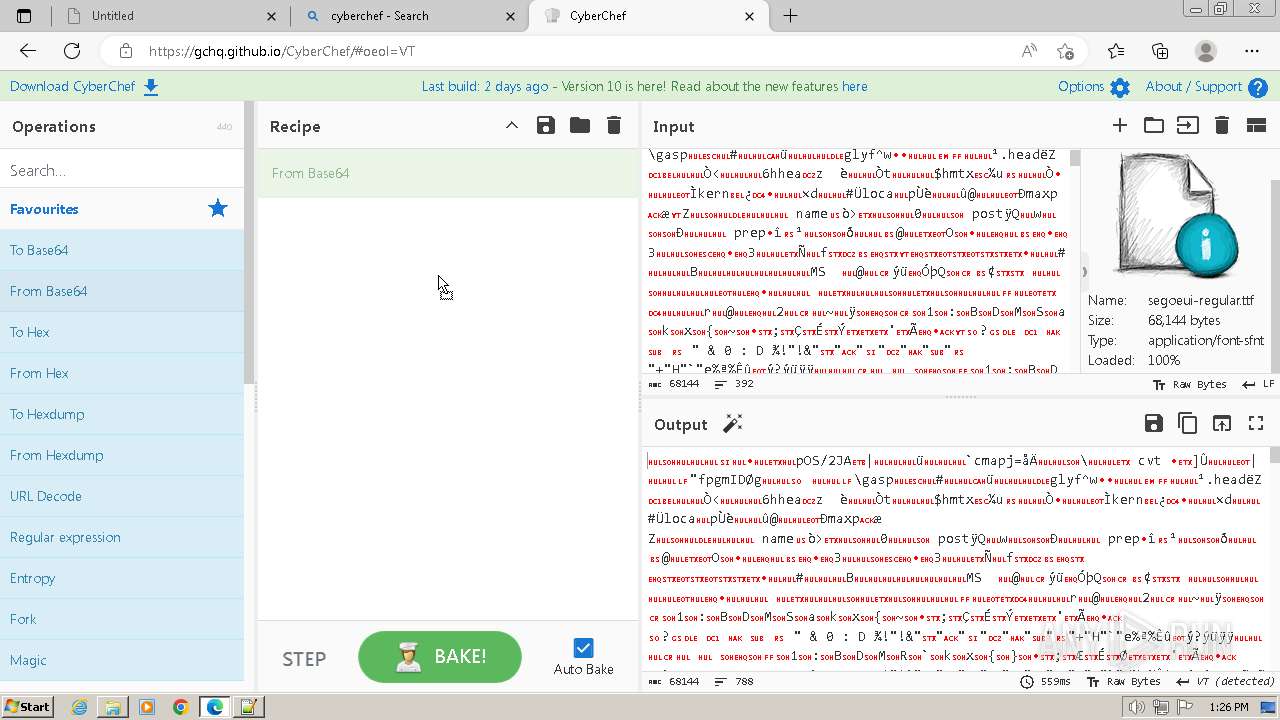1280x720 pixels.
Task: Open the output end-of-line VT (detected) dropdown
Action: 1226,681
